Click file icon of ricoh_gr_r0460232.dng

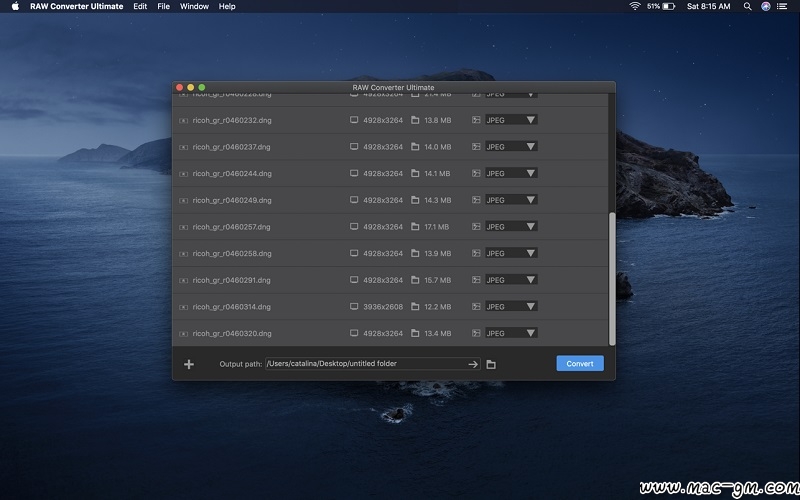point(183,120)
